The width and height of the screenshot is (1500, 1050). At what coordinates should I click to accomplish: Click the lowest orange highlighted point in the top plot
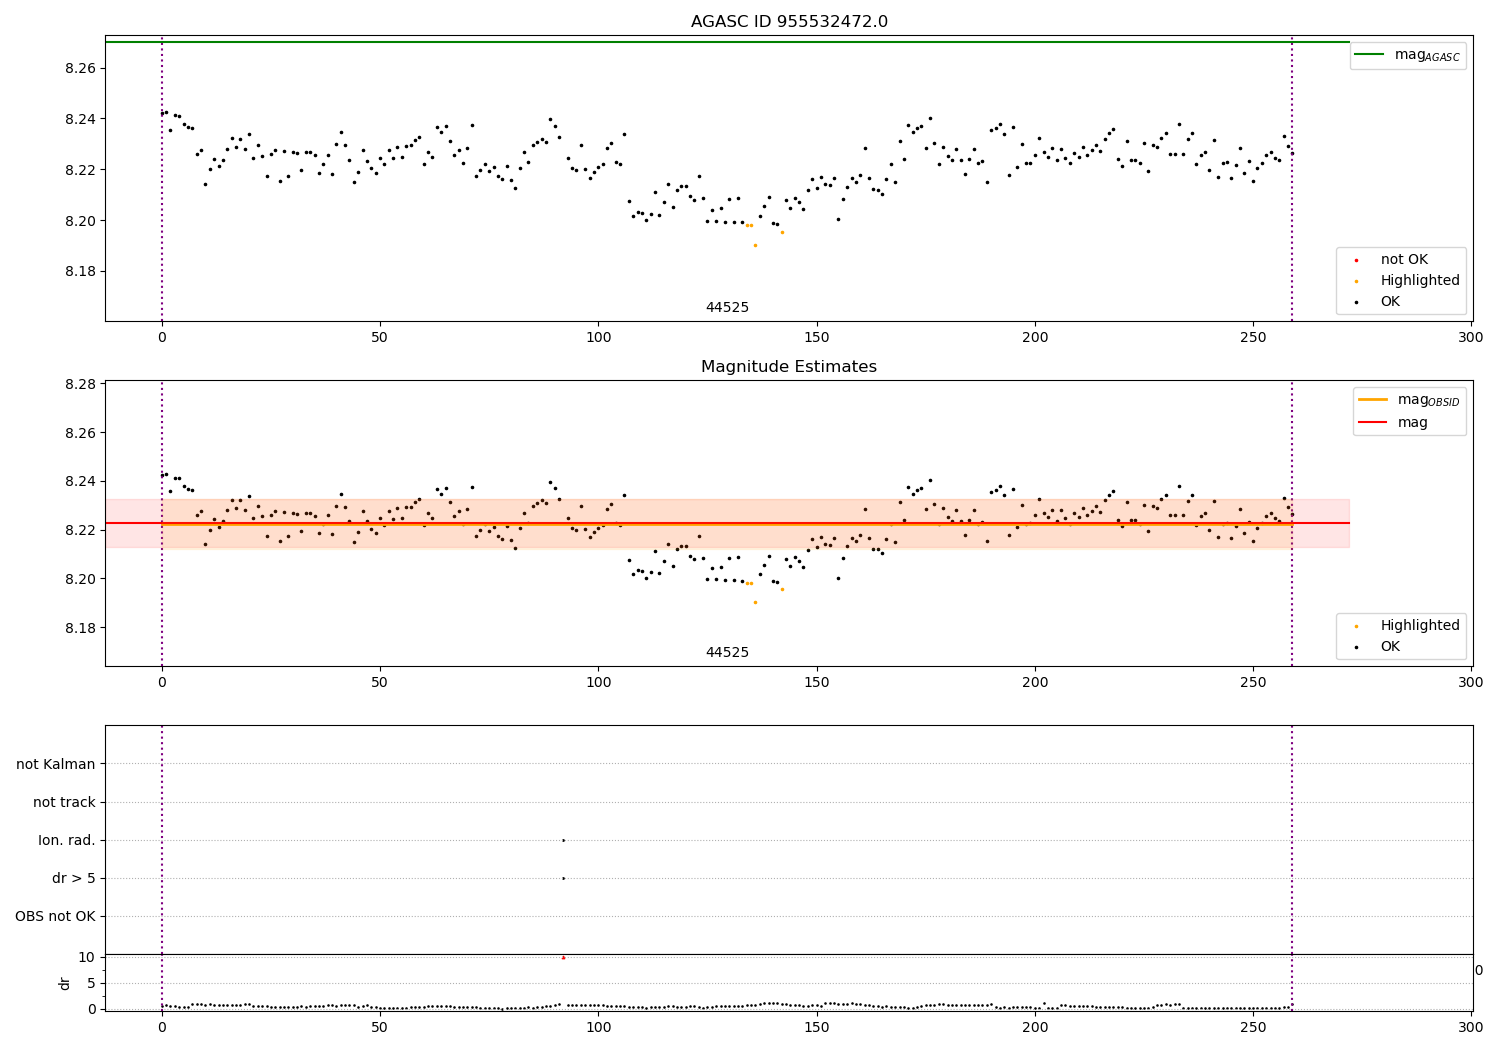pos(755,245)
